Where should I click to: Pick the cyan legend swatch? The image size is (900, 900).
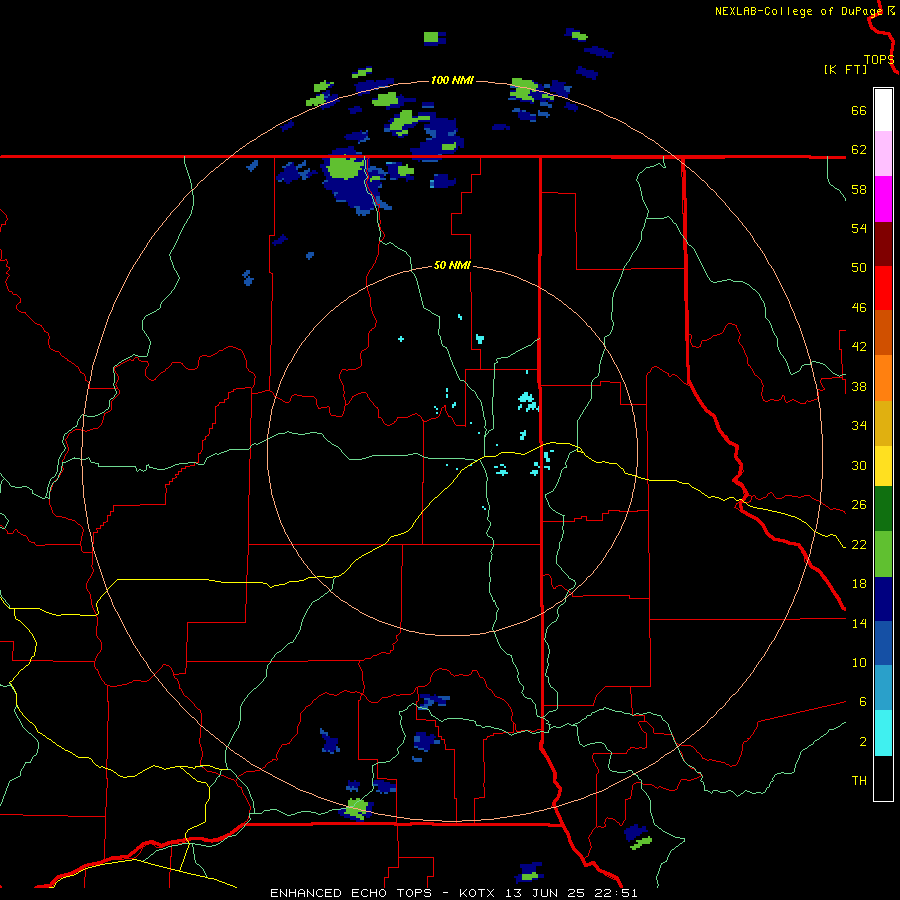tap(883, 733)
